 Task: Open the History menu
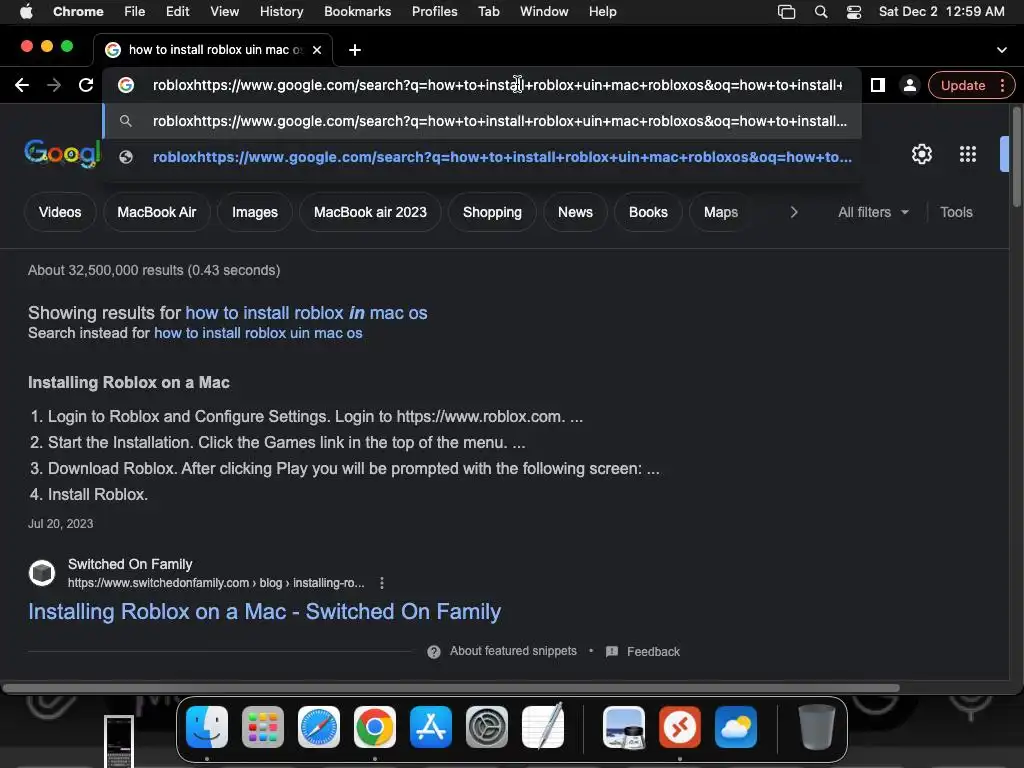pos(281,12)
